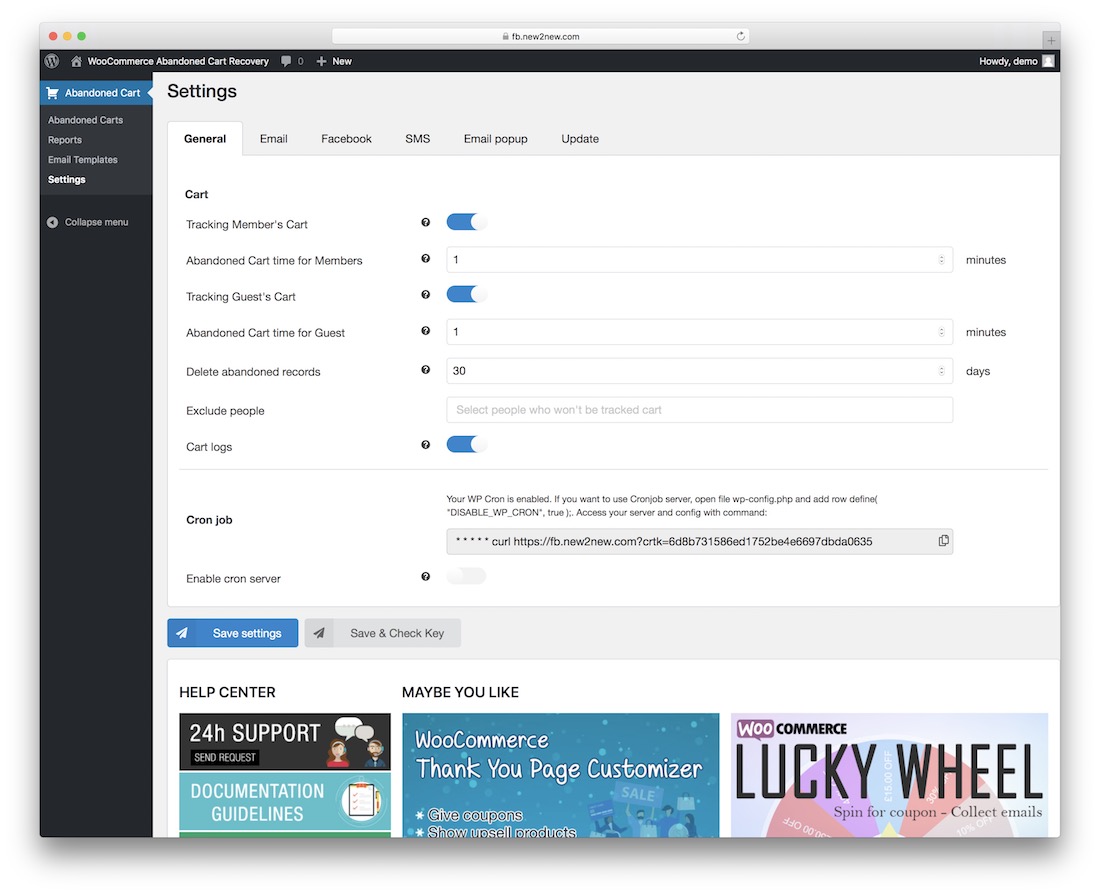Click the New link in admin bar
Screen dimensions: 1100x894
coord(342,61)
